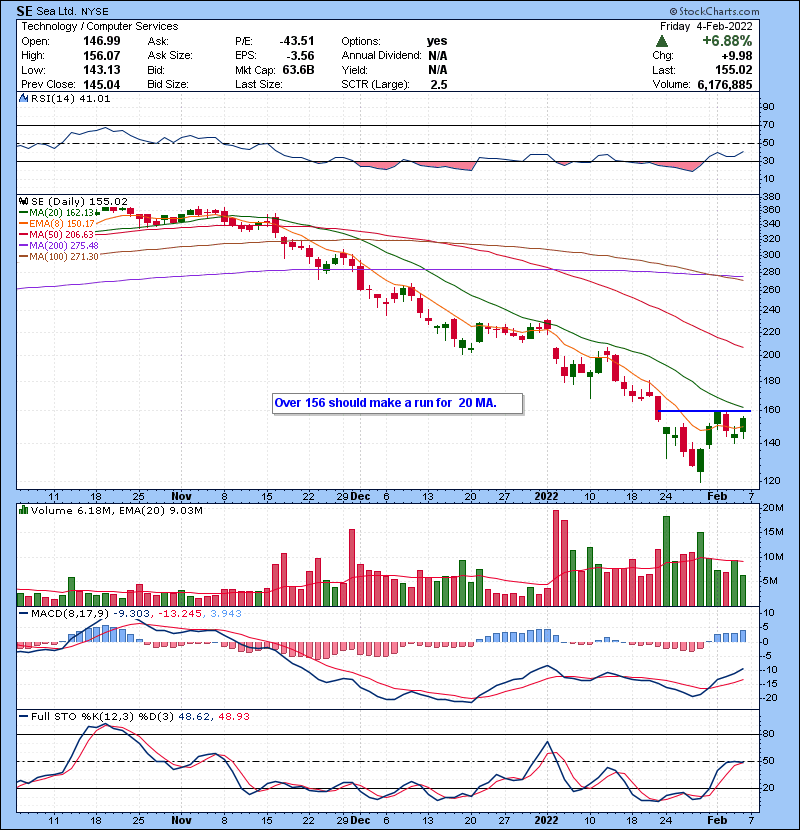
Task: Click the StockCharts.com credit text
Action: pyautogui.click(x=714, y=11)
